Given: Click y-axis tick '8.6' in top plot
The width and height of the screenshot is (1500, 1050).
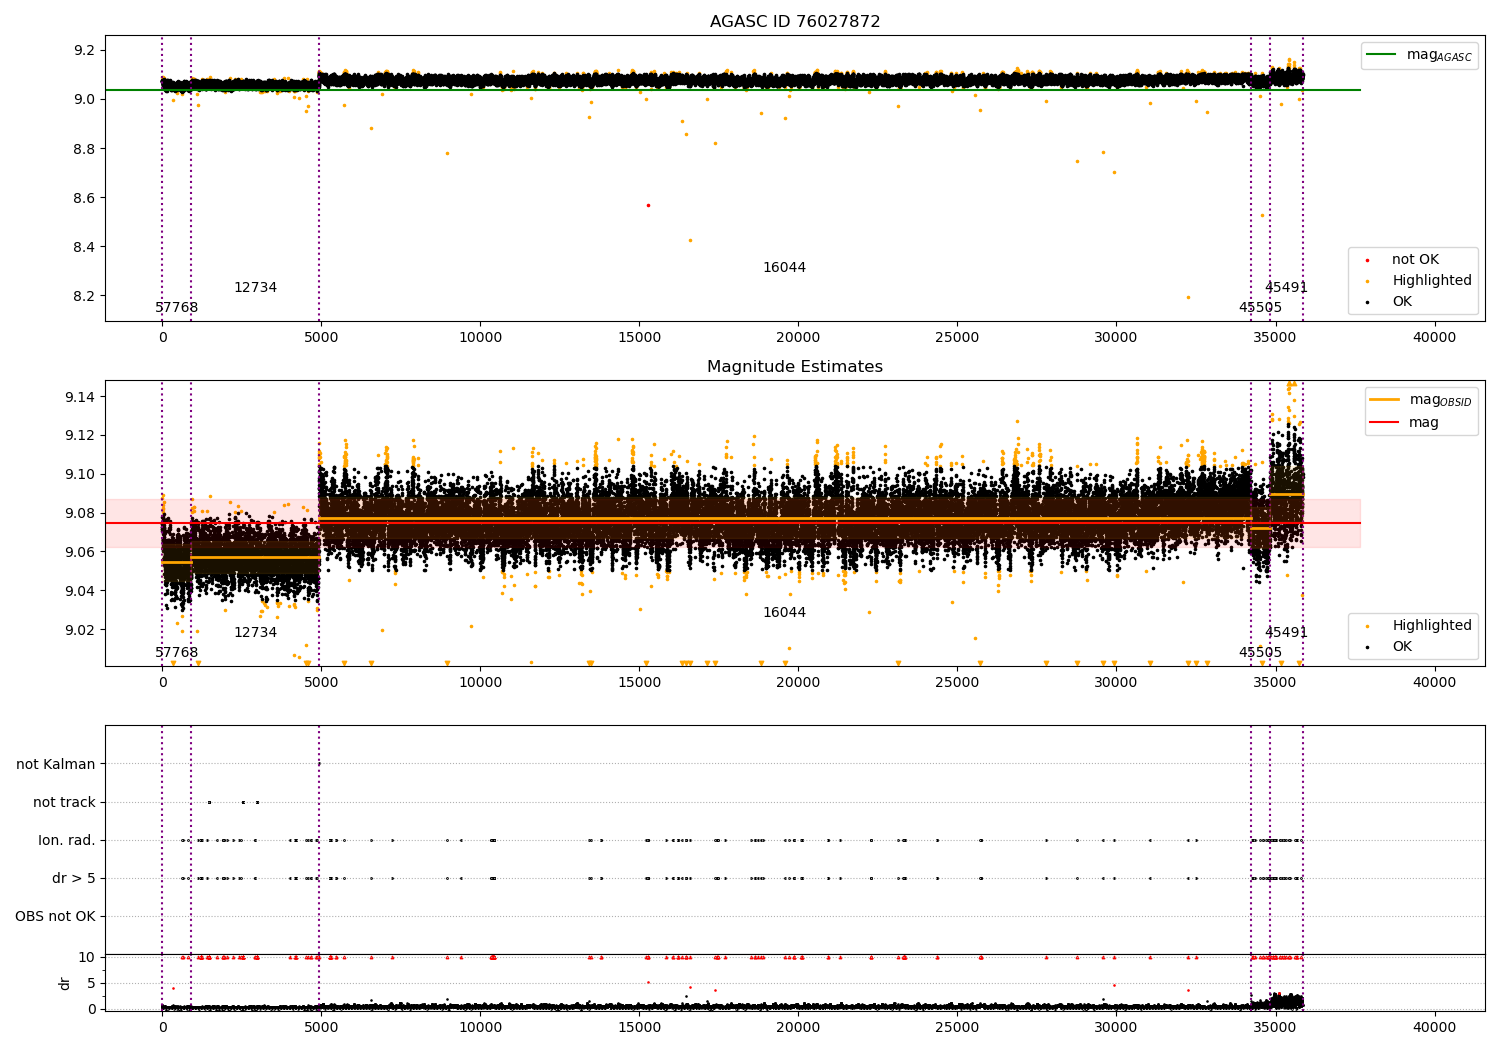Looking at the screenshot, I should [x=86, y=198].
